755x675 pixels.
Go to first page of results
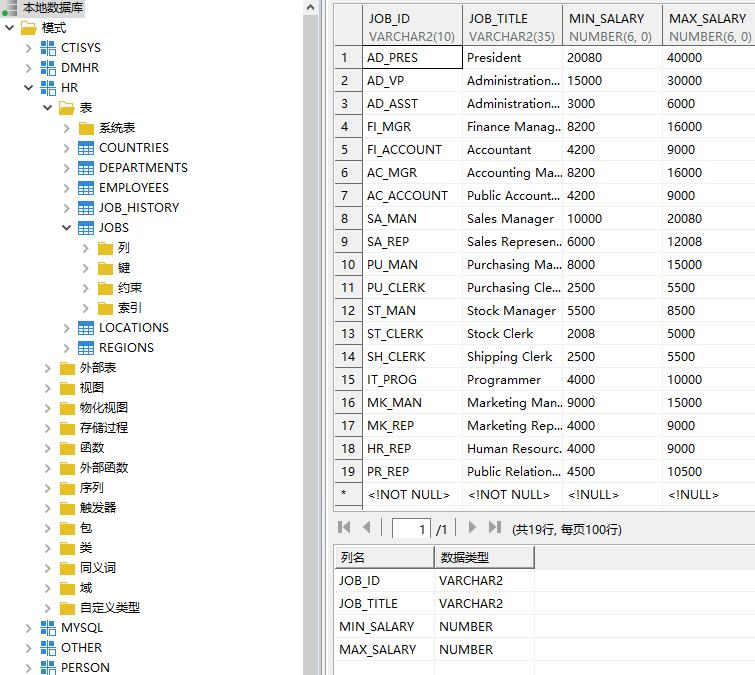click(x=344, y=528)
